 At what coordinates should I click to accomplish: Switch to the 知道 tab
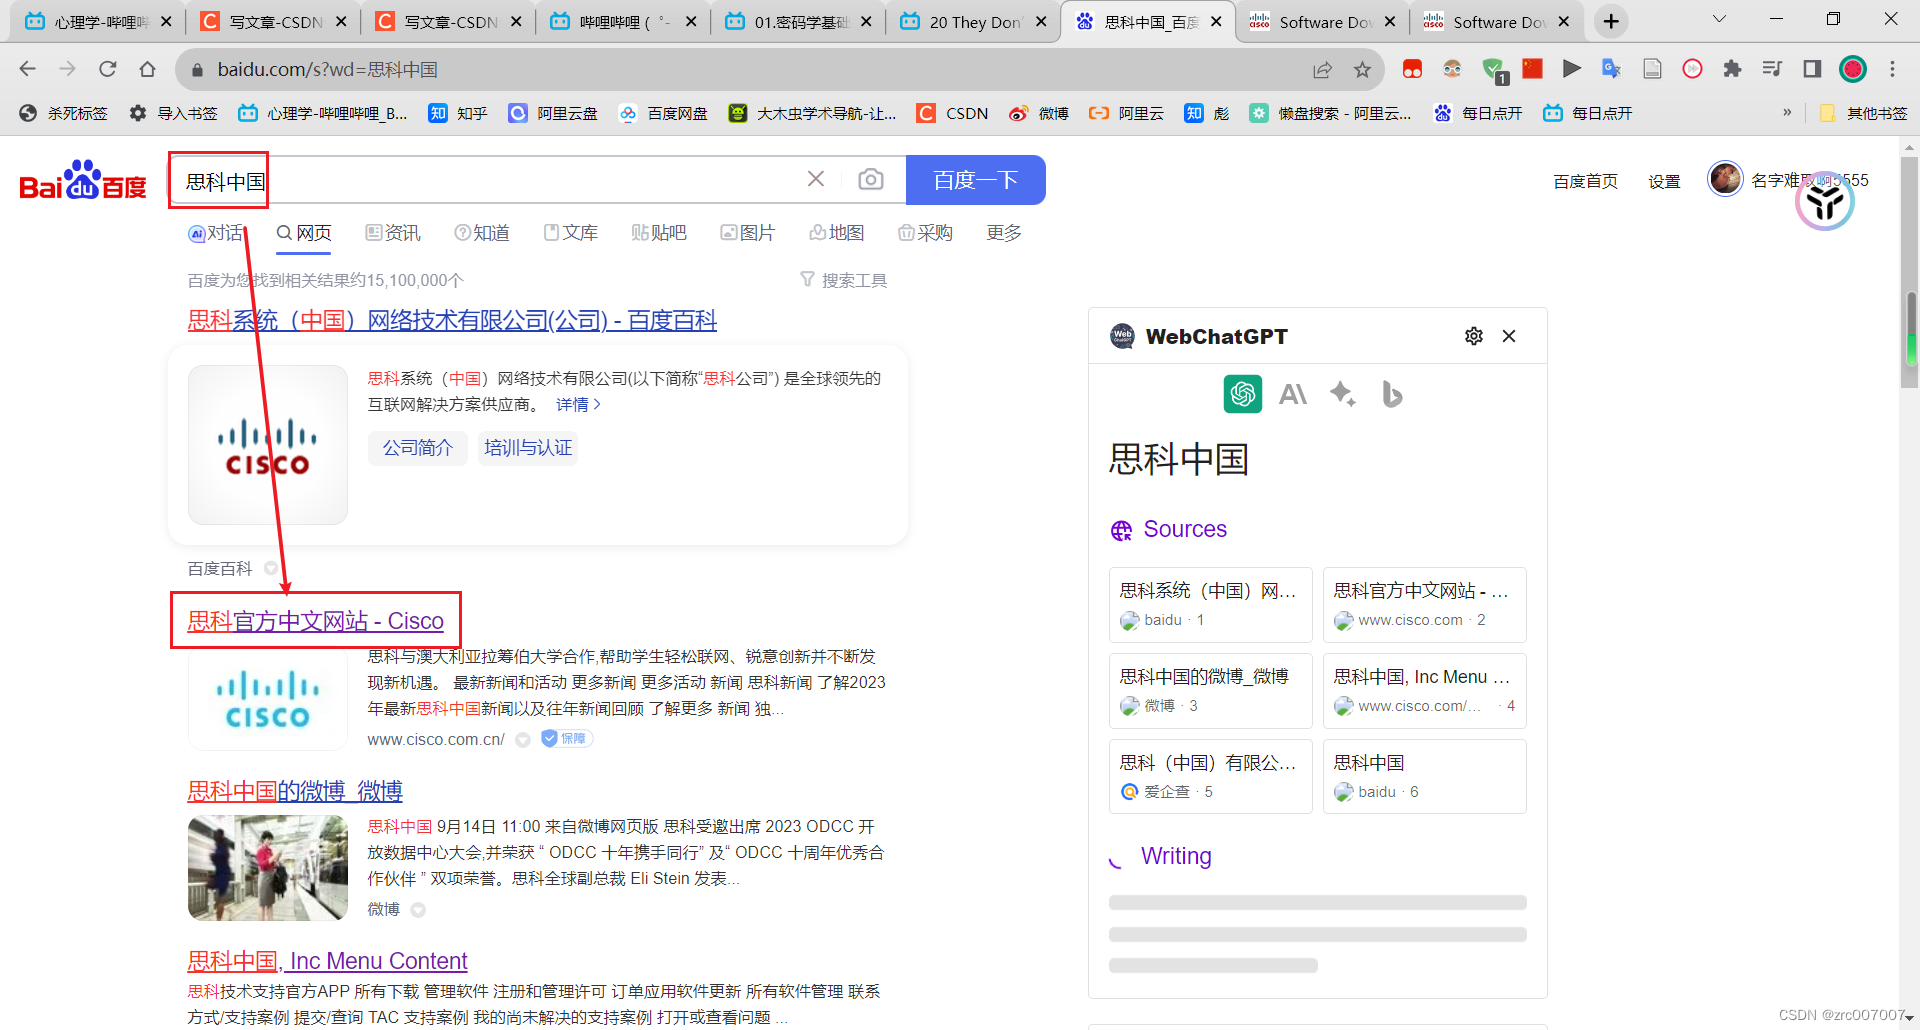point(482,233)
